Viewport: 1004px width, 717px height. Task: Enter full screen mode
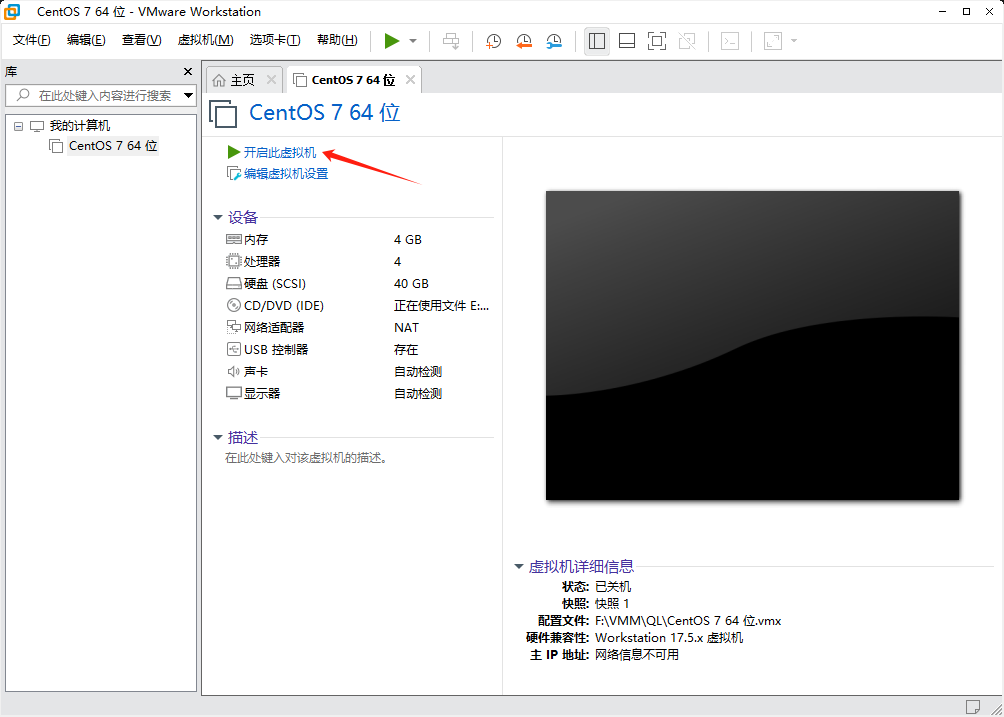pos(657,41)
